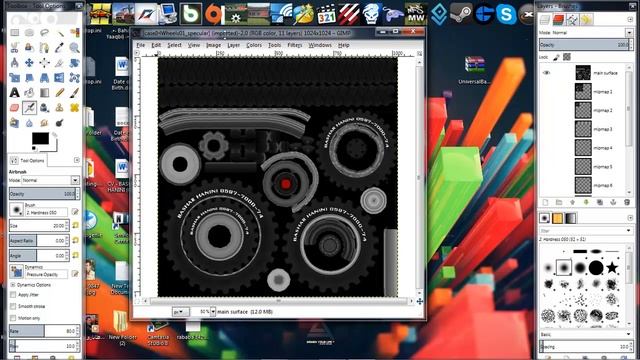Select the Pencil tool
640x360 pixels.
point(60,93)
